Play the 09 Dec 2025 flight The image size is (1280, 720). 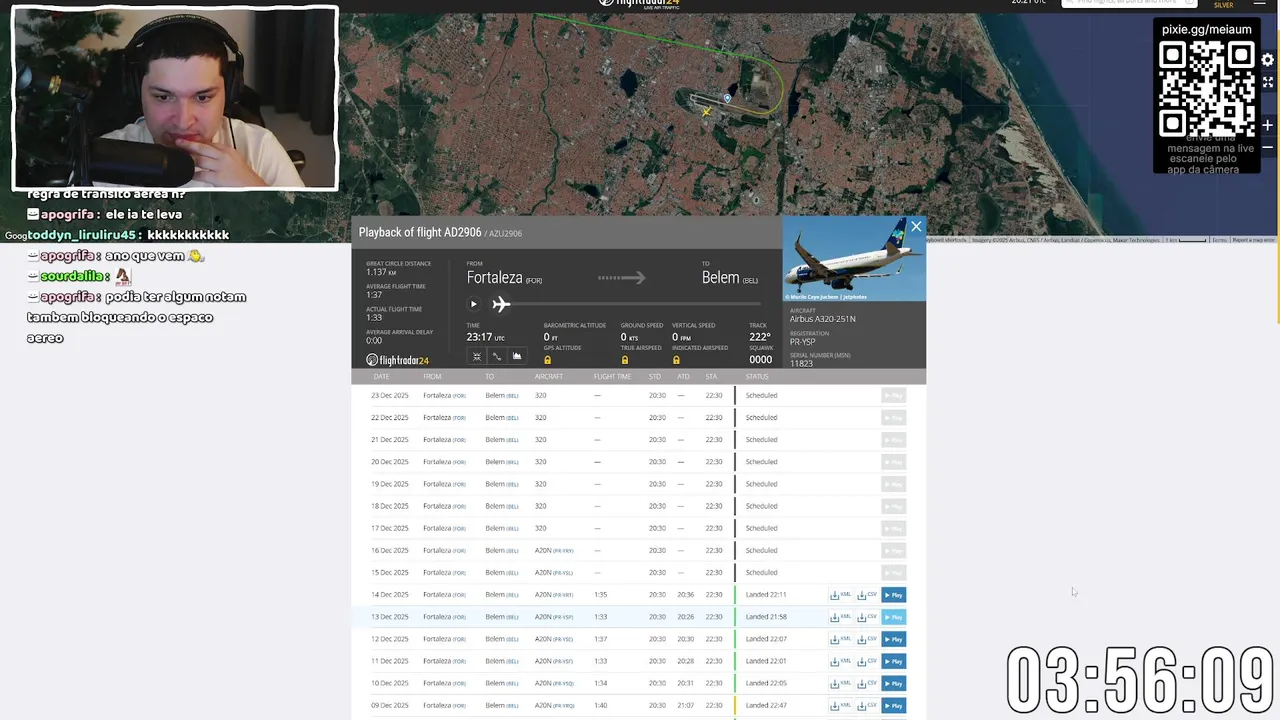(894, 705)
